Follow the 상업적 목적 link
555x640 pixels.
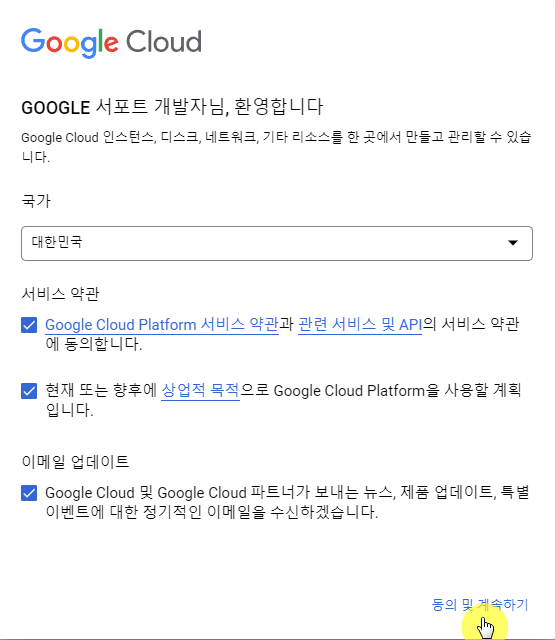(x=200, y=391)
